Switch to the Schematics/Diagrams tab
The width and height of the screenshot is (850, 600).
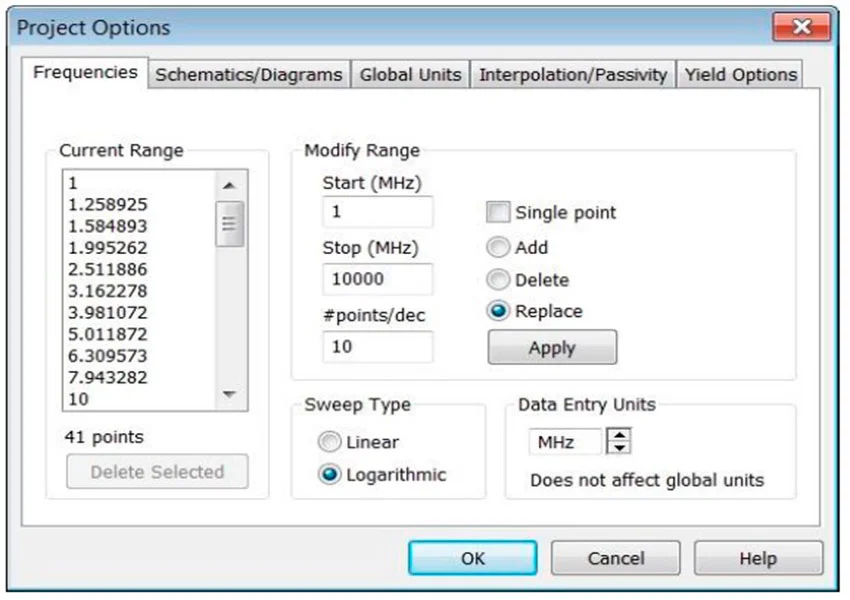(249, 75)
